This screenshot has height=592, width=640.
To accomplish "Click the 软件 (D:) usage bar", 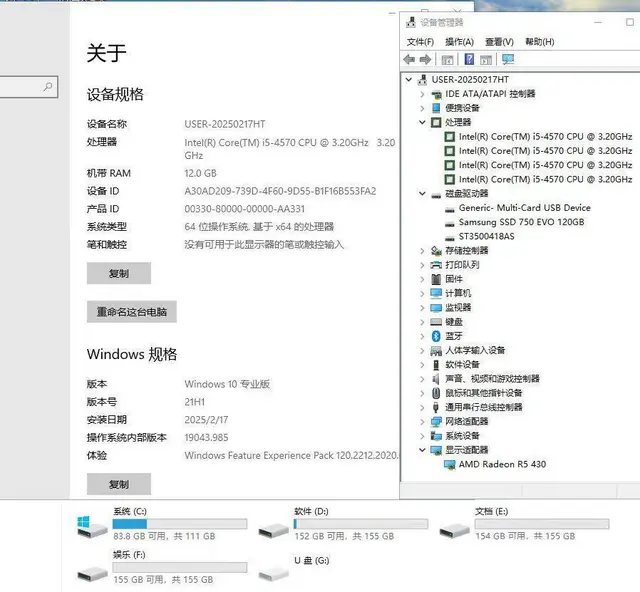I will tap(361, 524).
